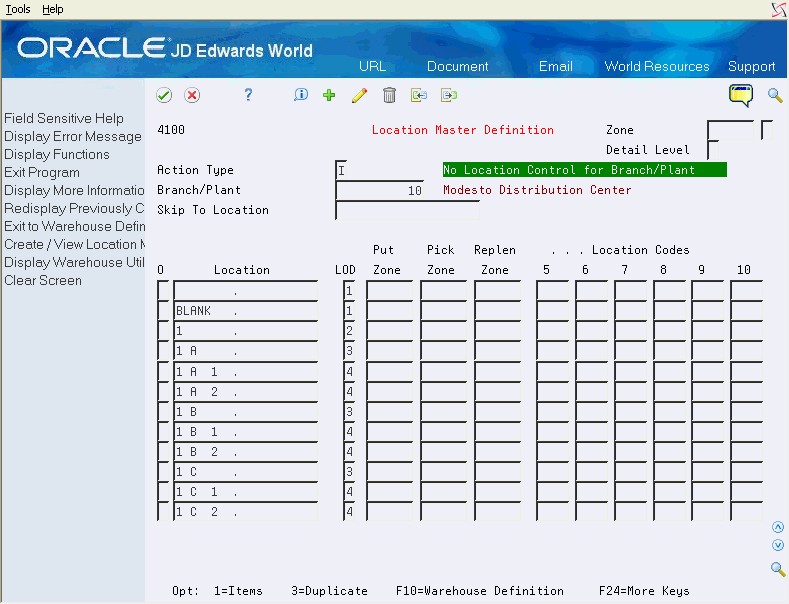Click the URL header link

[x=372, y=66]
